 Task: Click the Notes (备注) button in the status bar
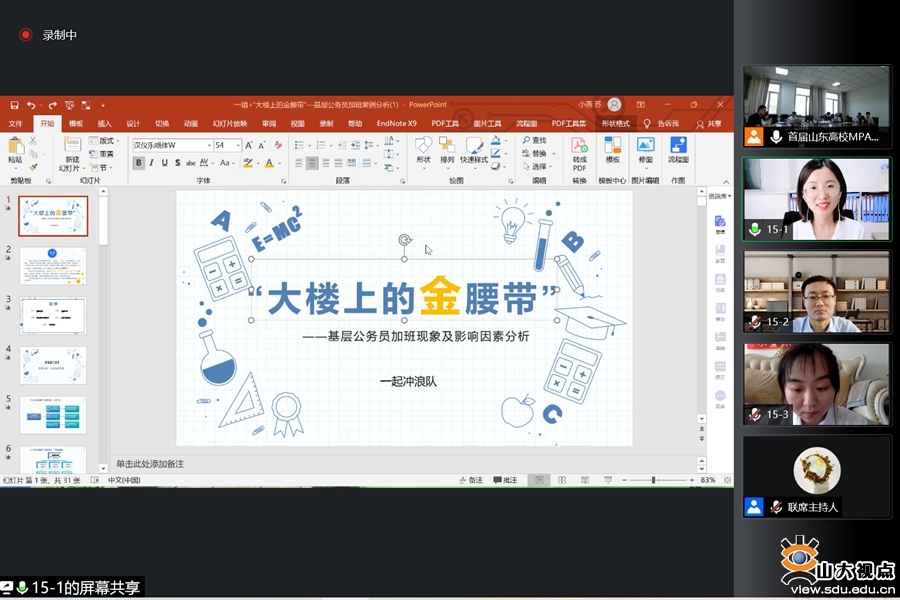tap(471, 481)
